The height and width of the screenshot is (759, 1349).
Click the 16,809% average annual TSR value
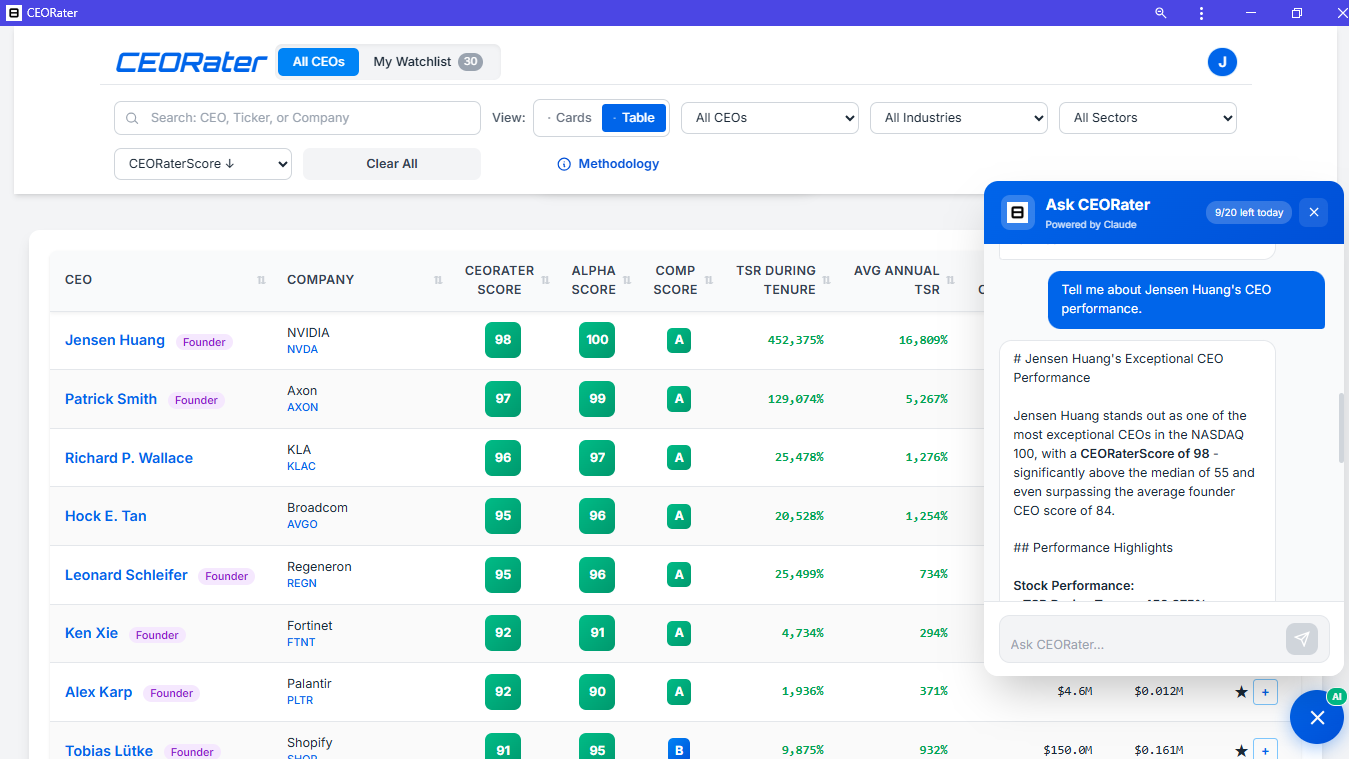tap(923, 341)
